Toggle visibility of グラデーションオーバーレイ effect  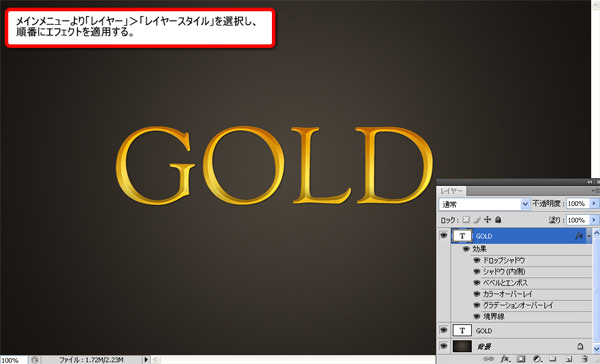pyautogui.click(x=476, y=305)
